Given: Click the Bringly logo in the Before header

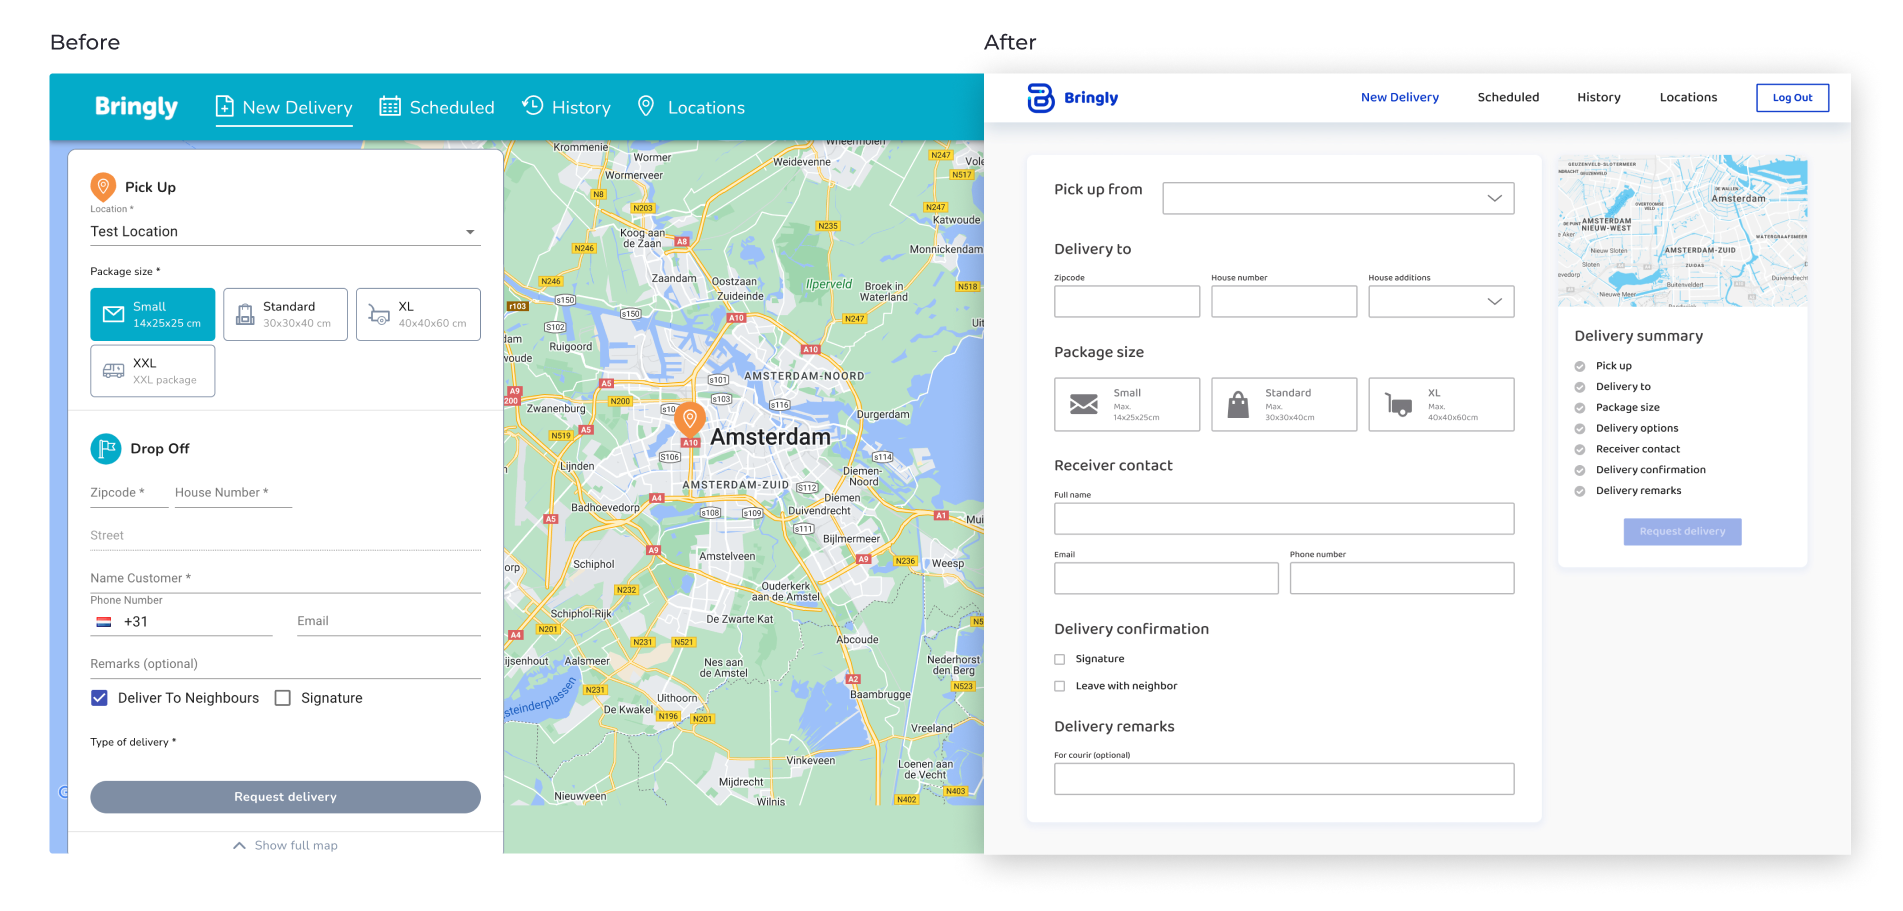Looking at the screenshot, I should pyautogui.click(x=136, y=107).
